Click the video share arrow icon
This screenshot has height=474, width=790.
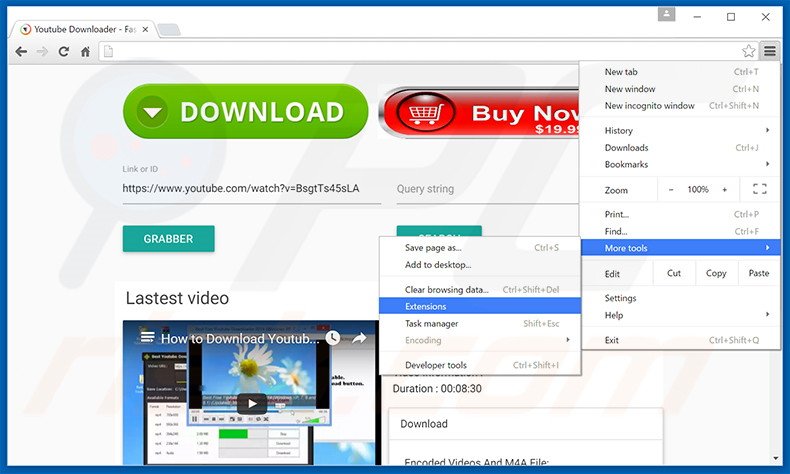[x=359, y=338]
